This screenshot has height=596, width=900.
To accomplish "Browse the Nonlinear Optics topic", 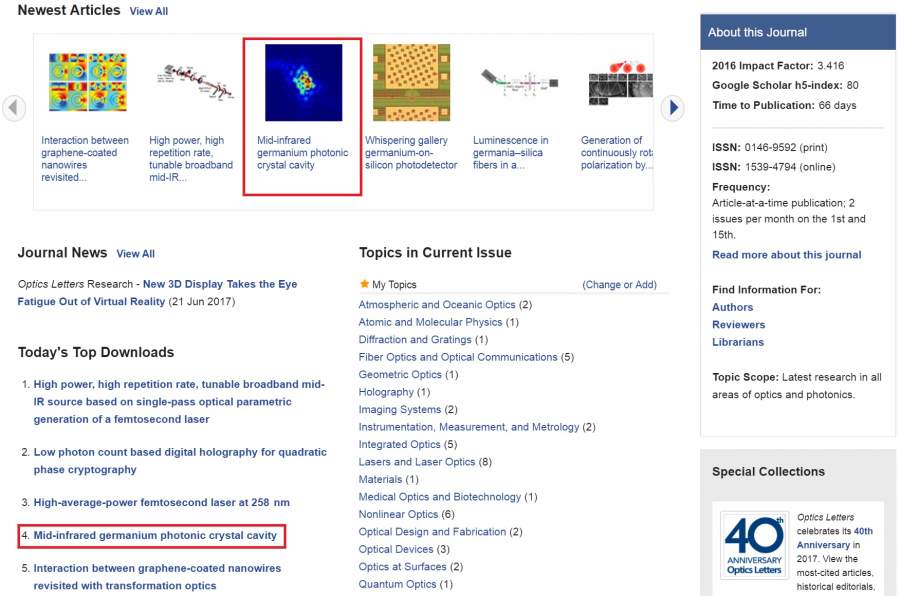I will [x=398, y=514].
